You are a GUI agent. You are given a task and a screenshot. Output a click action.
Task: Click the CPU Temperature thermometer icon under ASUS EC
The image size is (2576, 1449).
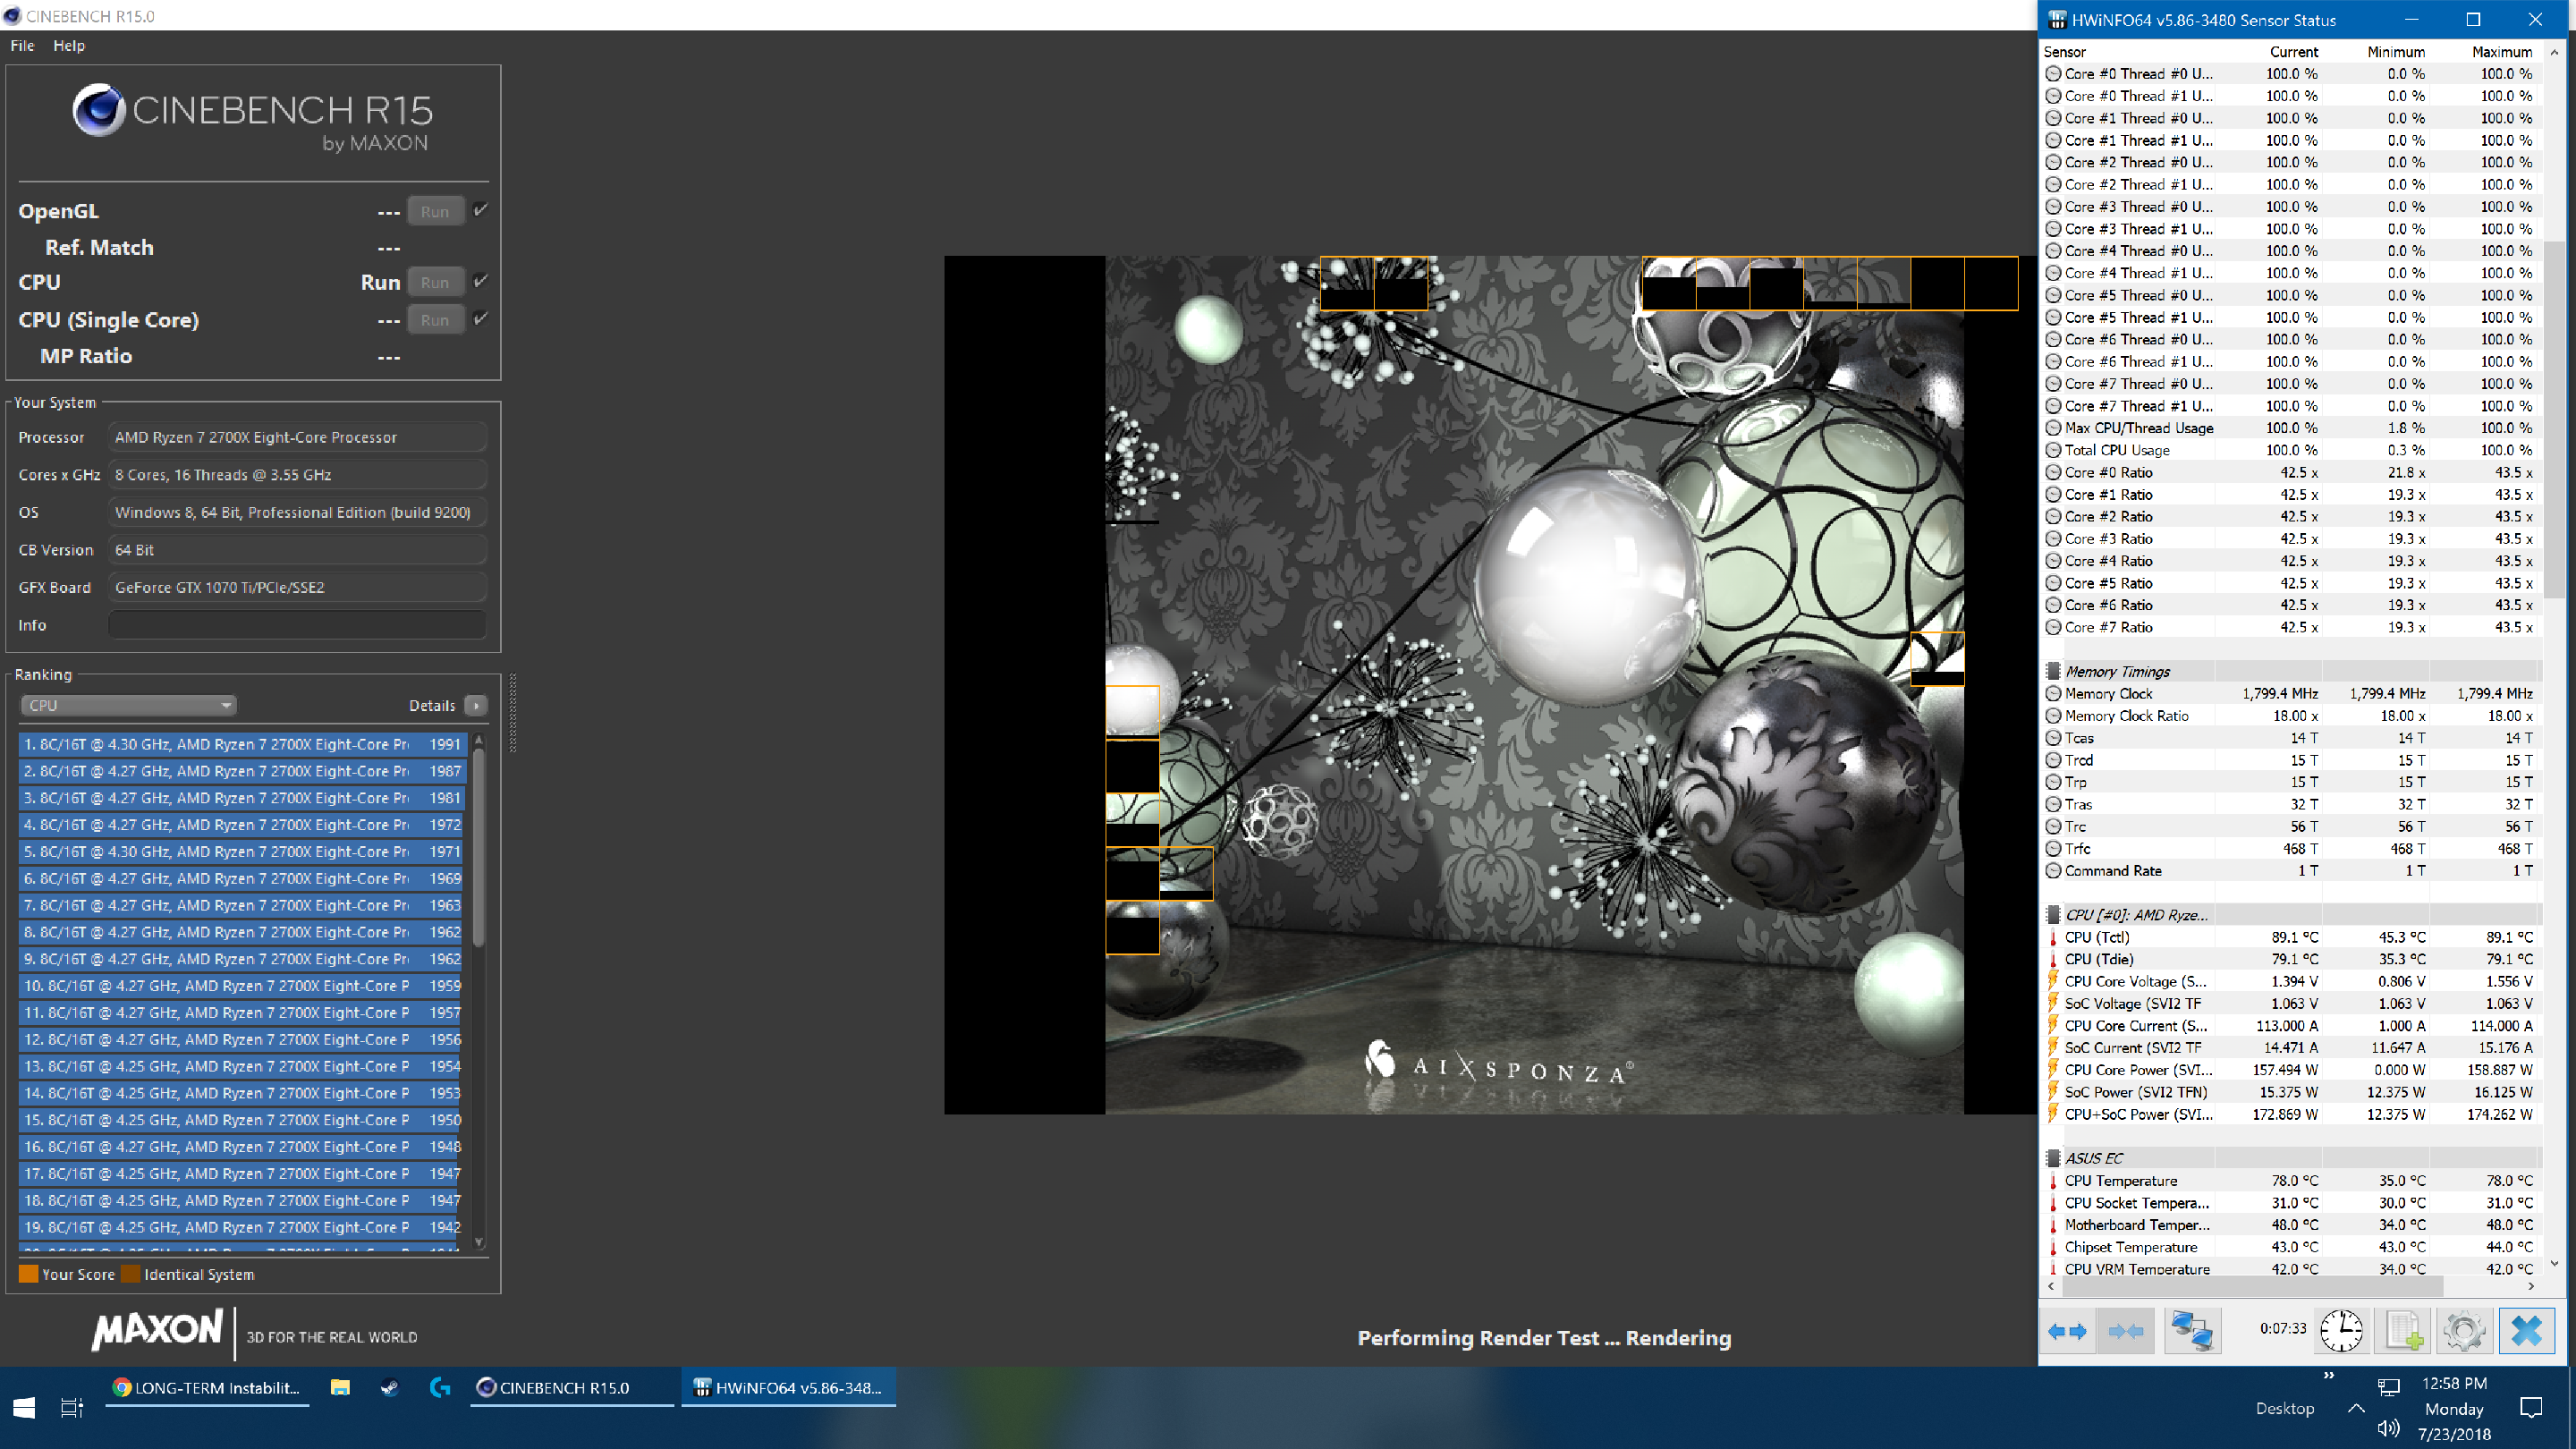[2053, 1181]
